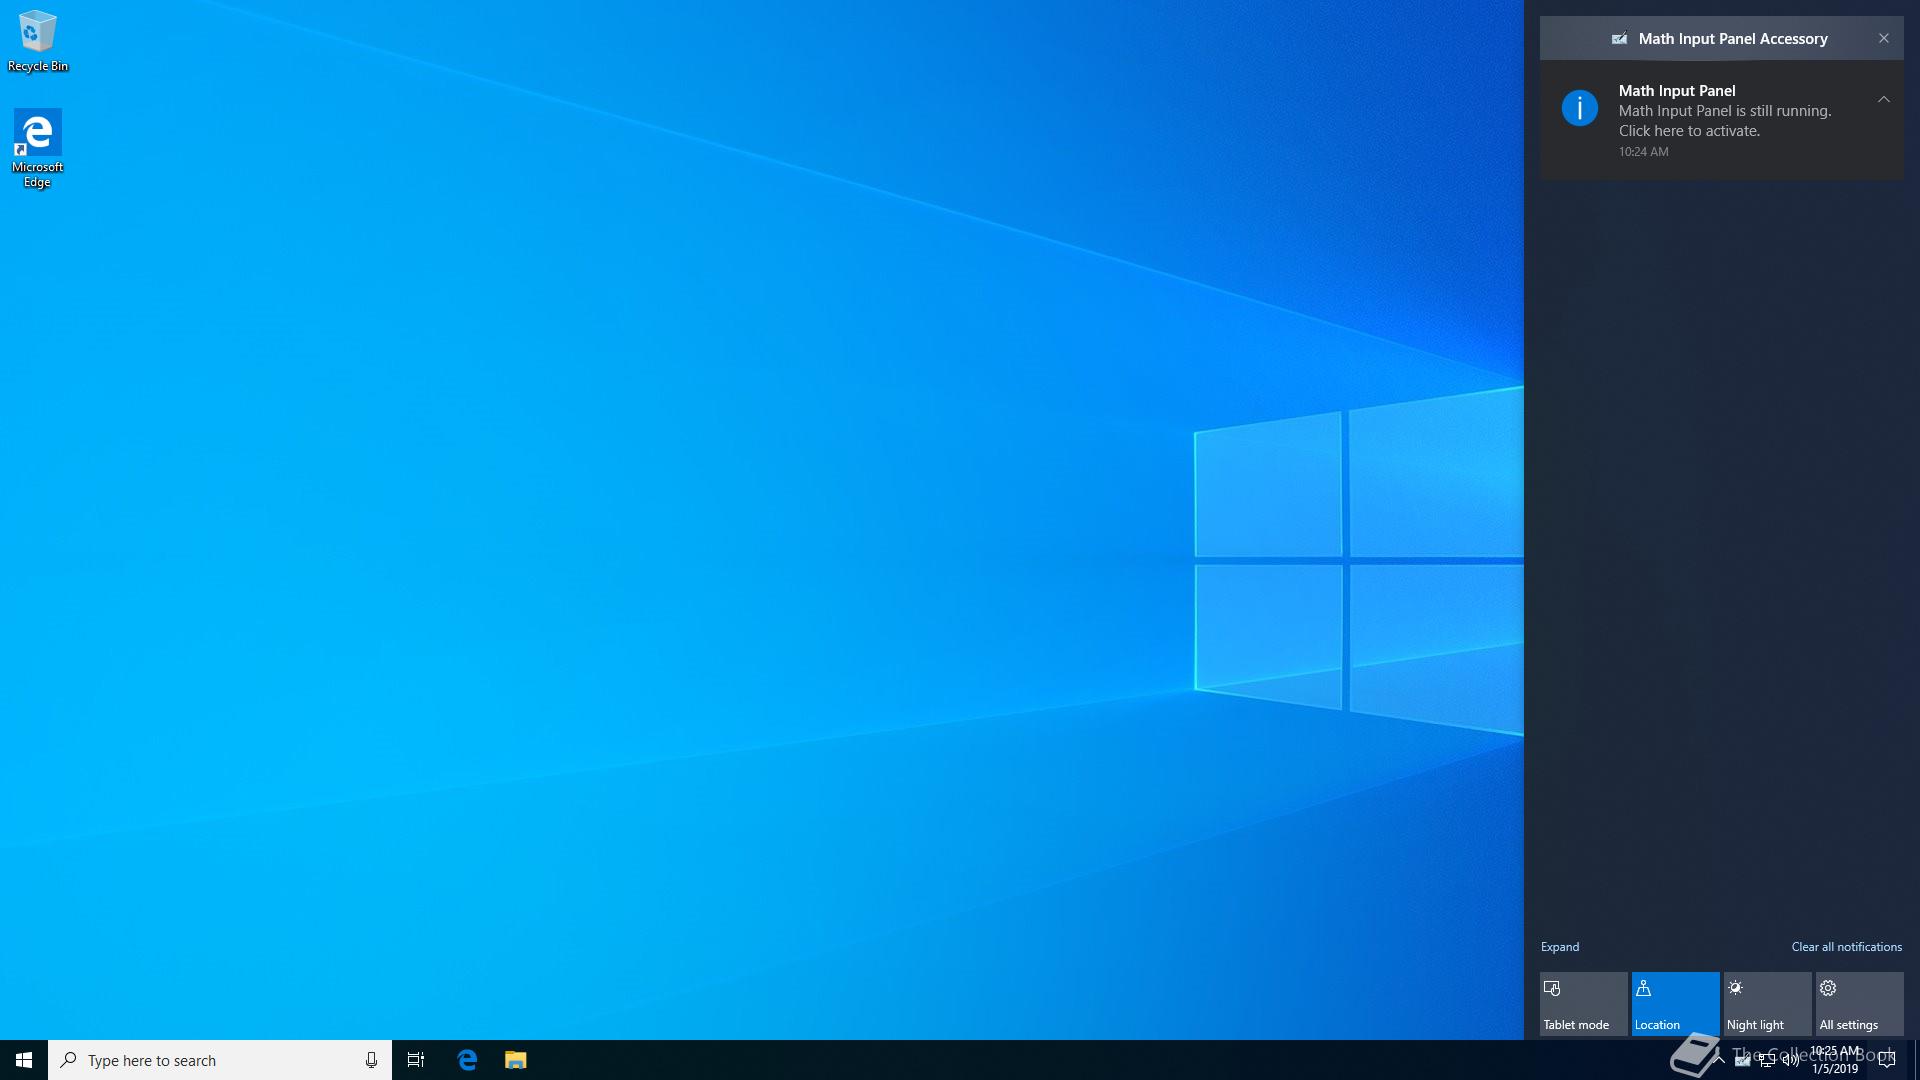Clear all notifications

coord(1846,946)
